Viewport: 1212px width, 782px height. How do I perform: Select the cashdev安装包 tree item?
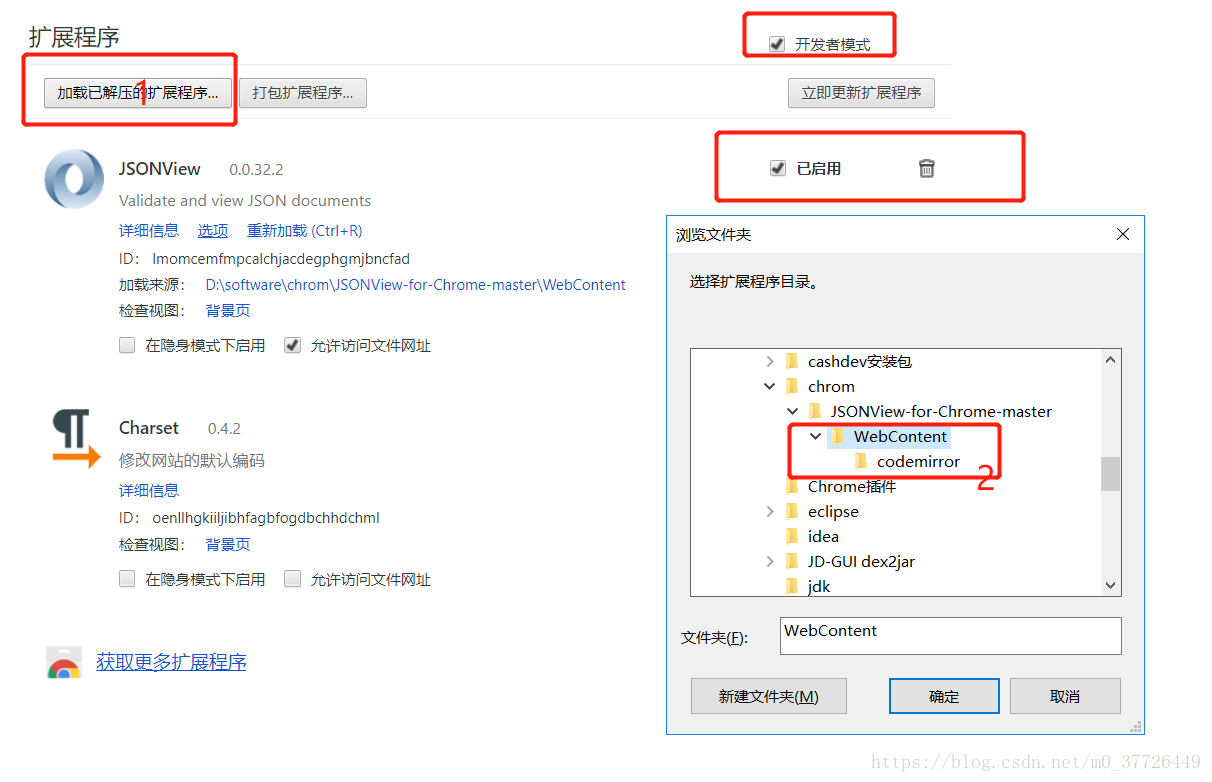pyautogui.click(x=860, y=361)
